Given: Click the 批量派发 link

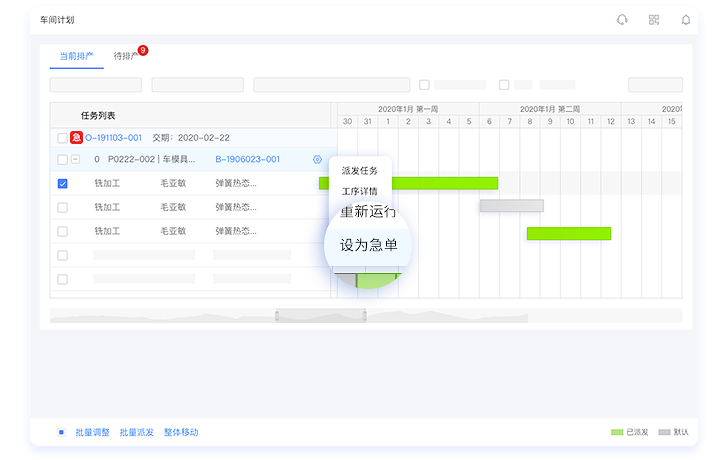Looking at the screenshot, I should point(137,432).
